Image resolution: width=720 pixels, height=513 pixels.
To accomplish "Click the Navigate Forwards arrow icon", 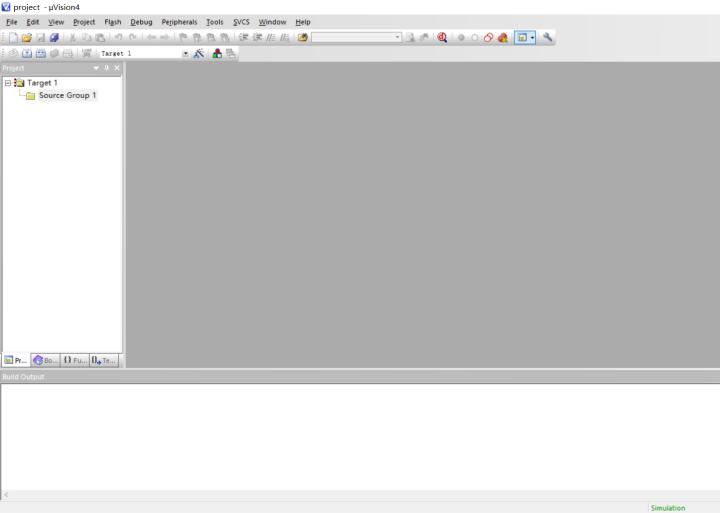I will [164, 38].
